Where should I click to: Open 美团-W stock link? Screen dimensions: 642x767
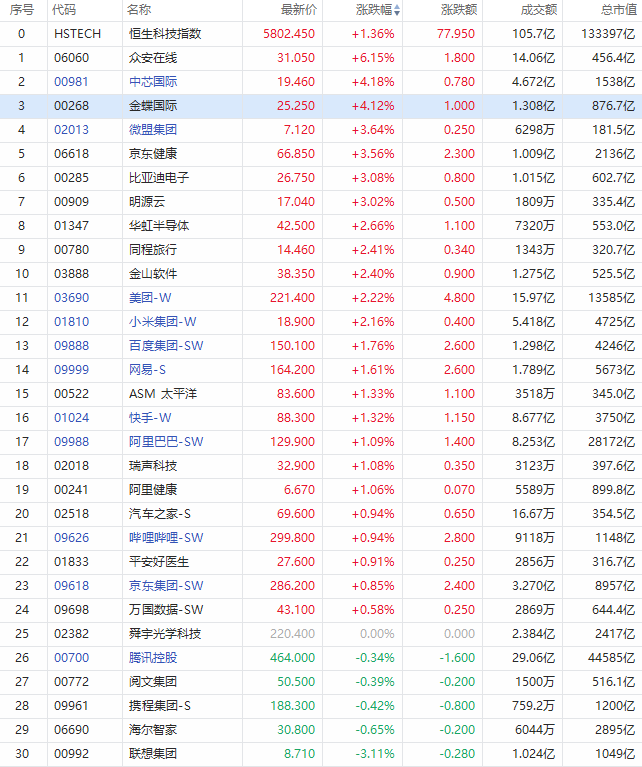pos(150,297)
